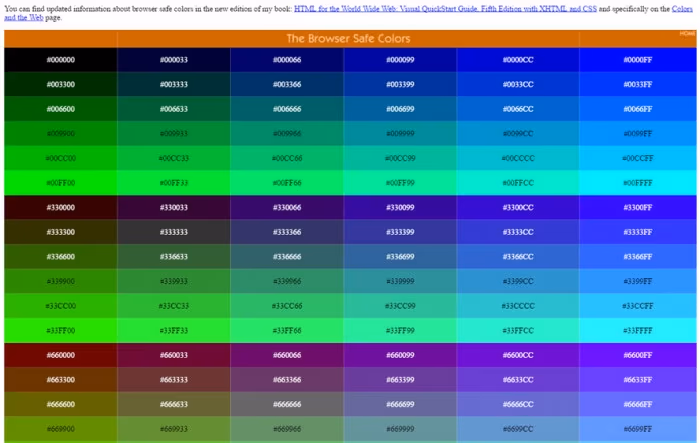Click the #6600FF violet swatch

coord(638,355)
